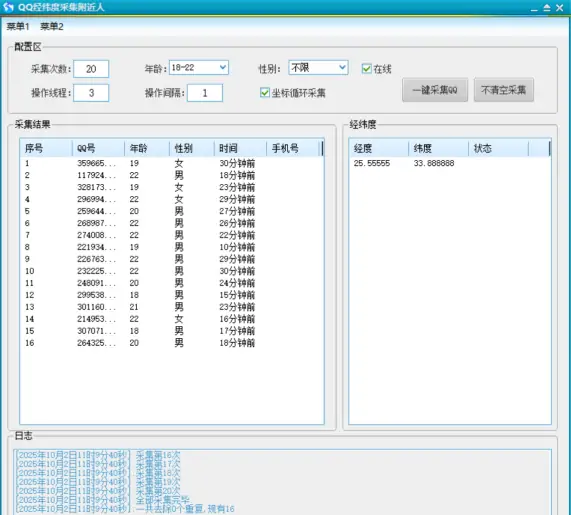The height and width of the screenshot is (515, 571).
Task: Click log entry 全部采集完毕
Action: tap(162, 500)
